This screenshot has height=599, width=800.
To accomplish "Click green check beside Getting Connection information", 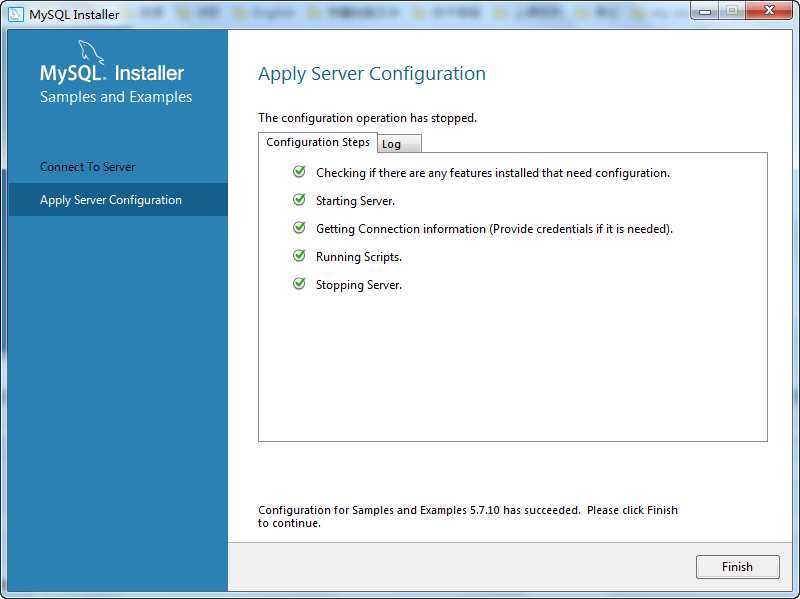I will (299, 228).
